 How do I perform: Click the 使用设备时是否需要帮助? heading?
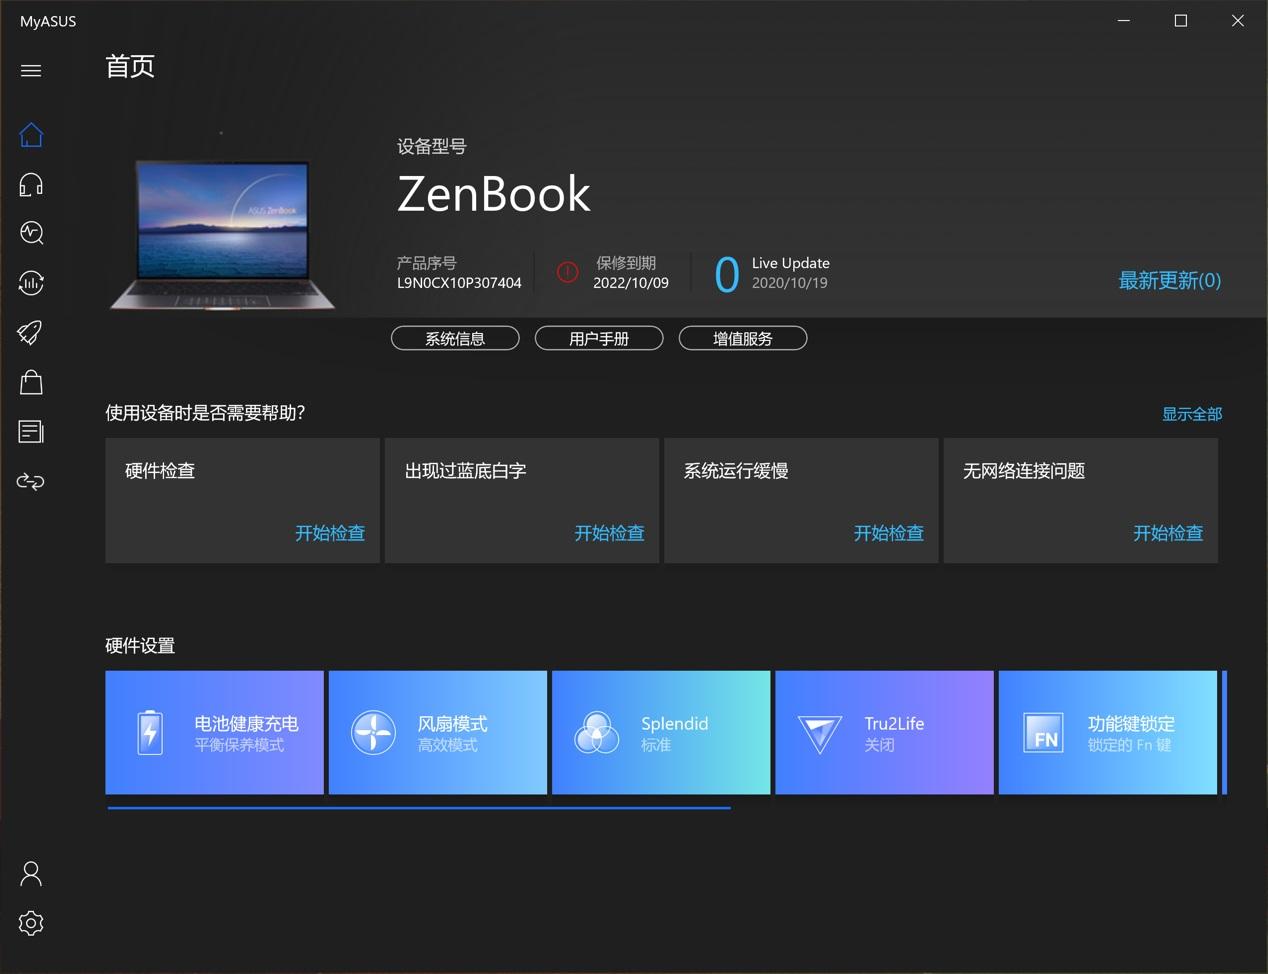click(205, 413)
